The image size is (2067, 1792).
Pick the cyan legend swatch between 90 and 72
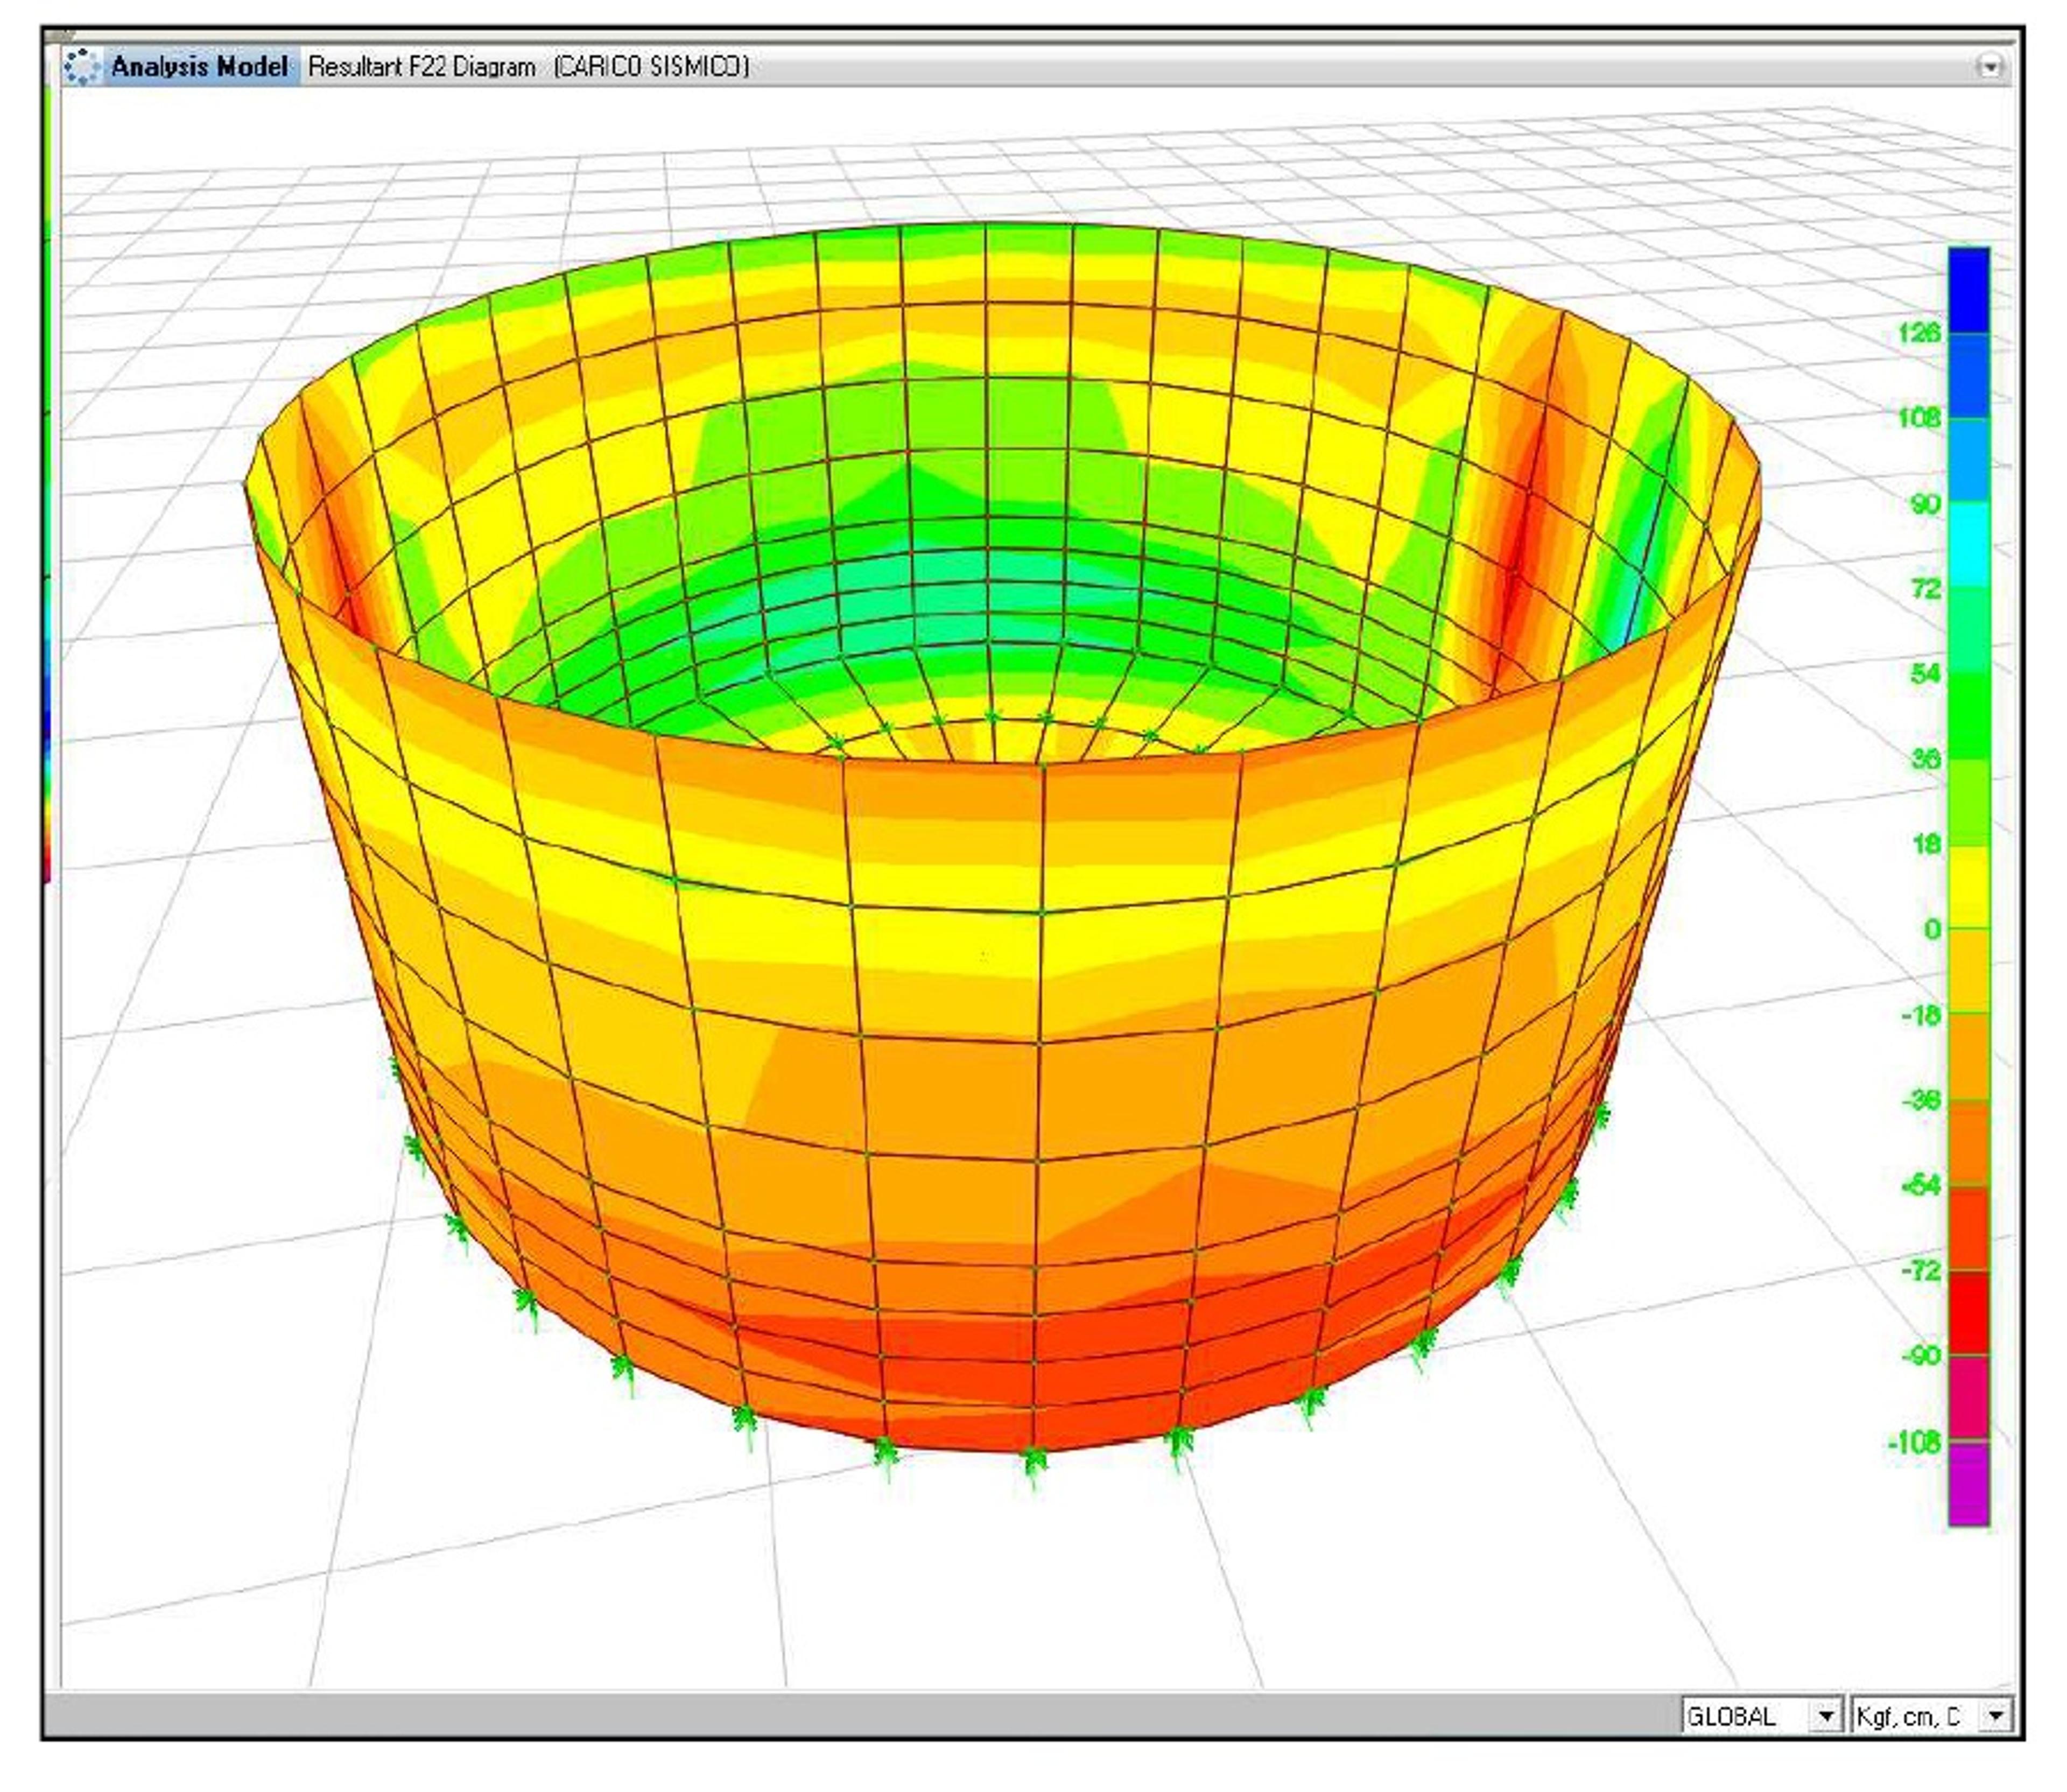(1969, 544)
